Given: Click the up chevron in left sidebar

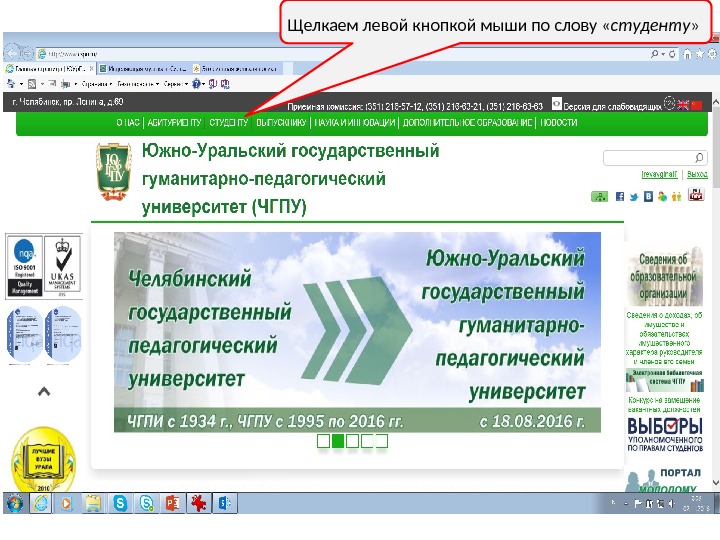Looking at the screenshot, I should pyautogui.click(x=44, y=392).
